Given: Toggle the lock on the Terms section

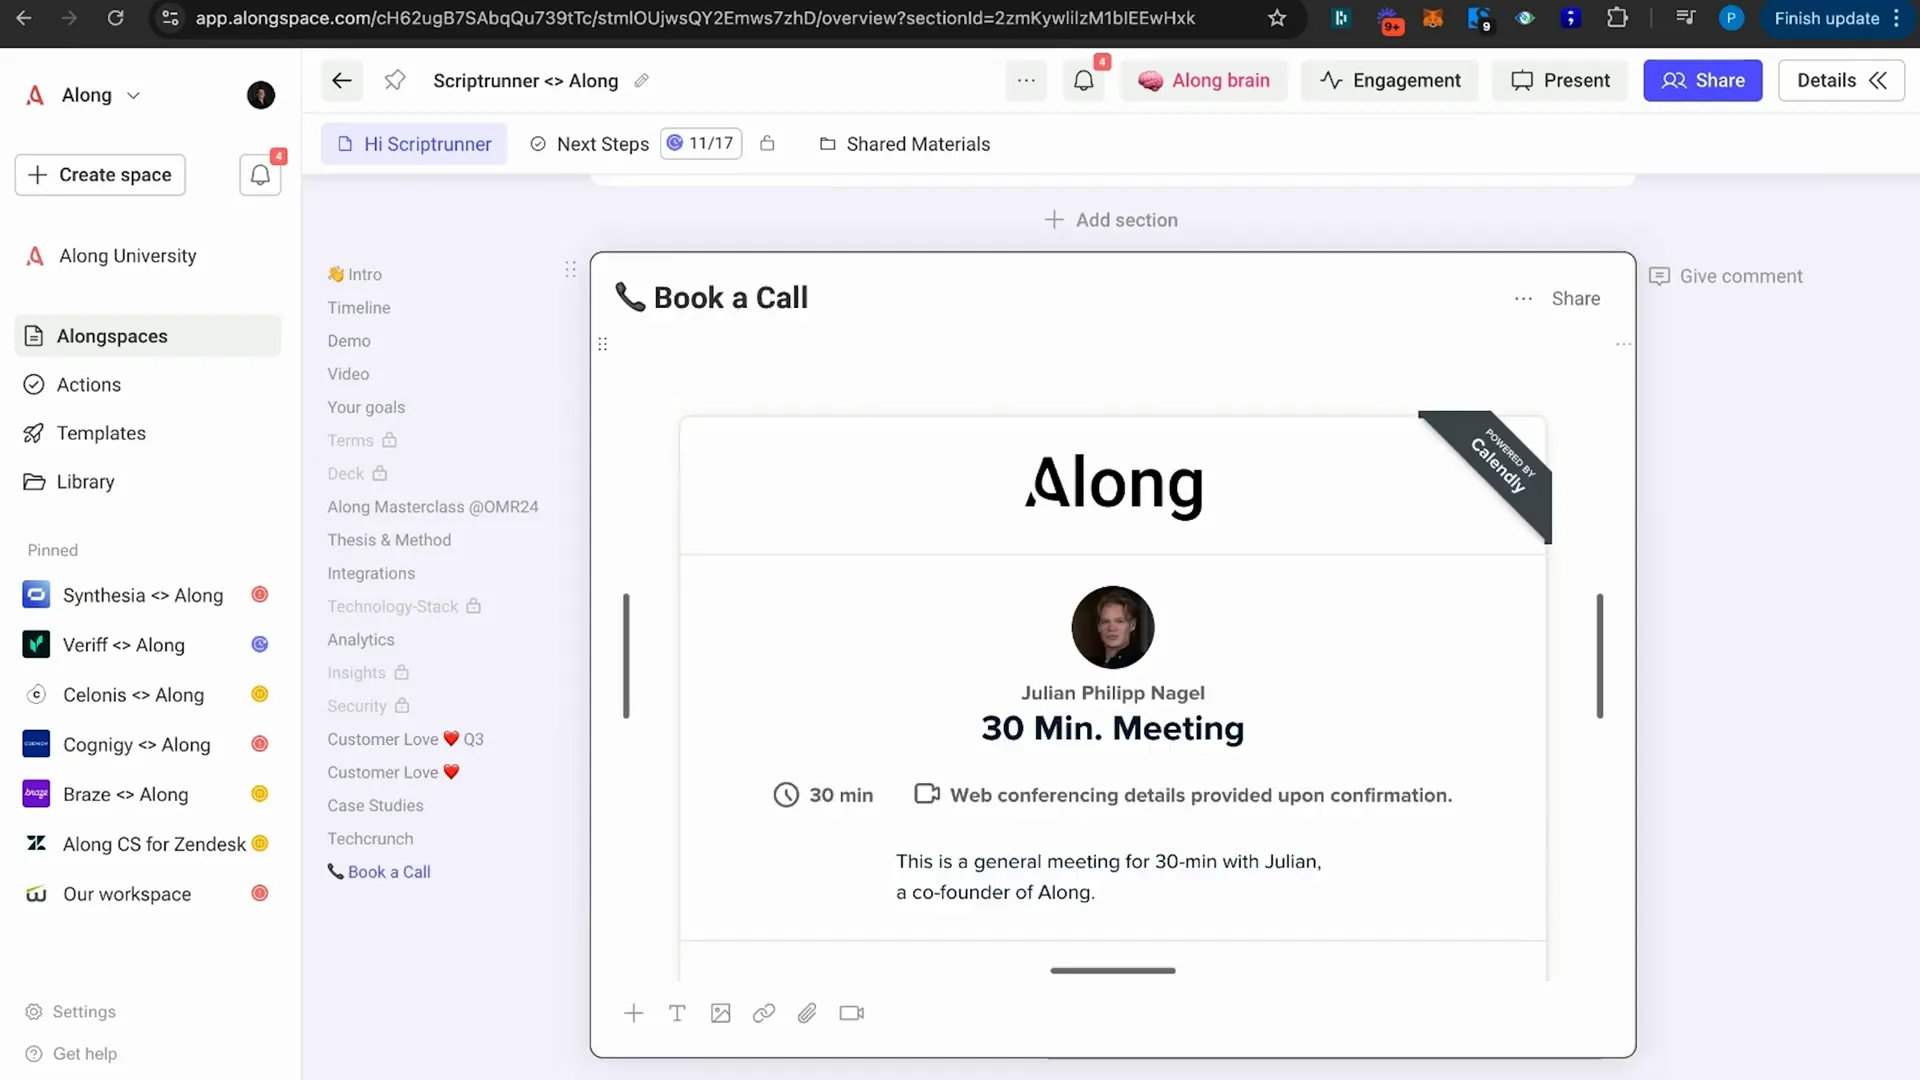Looking at the screenshot, I should click(390, 440).
